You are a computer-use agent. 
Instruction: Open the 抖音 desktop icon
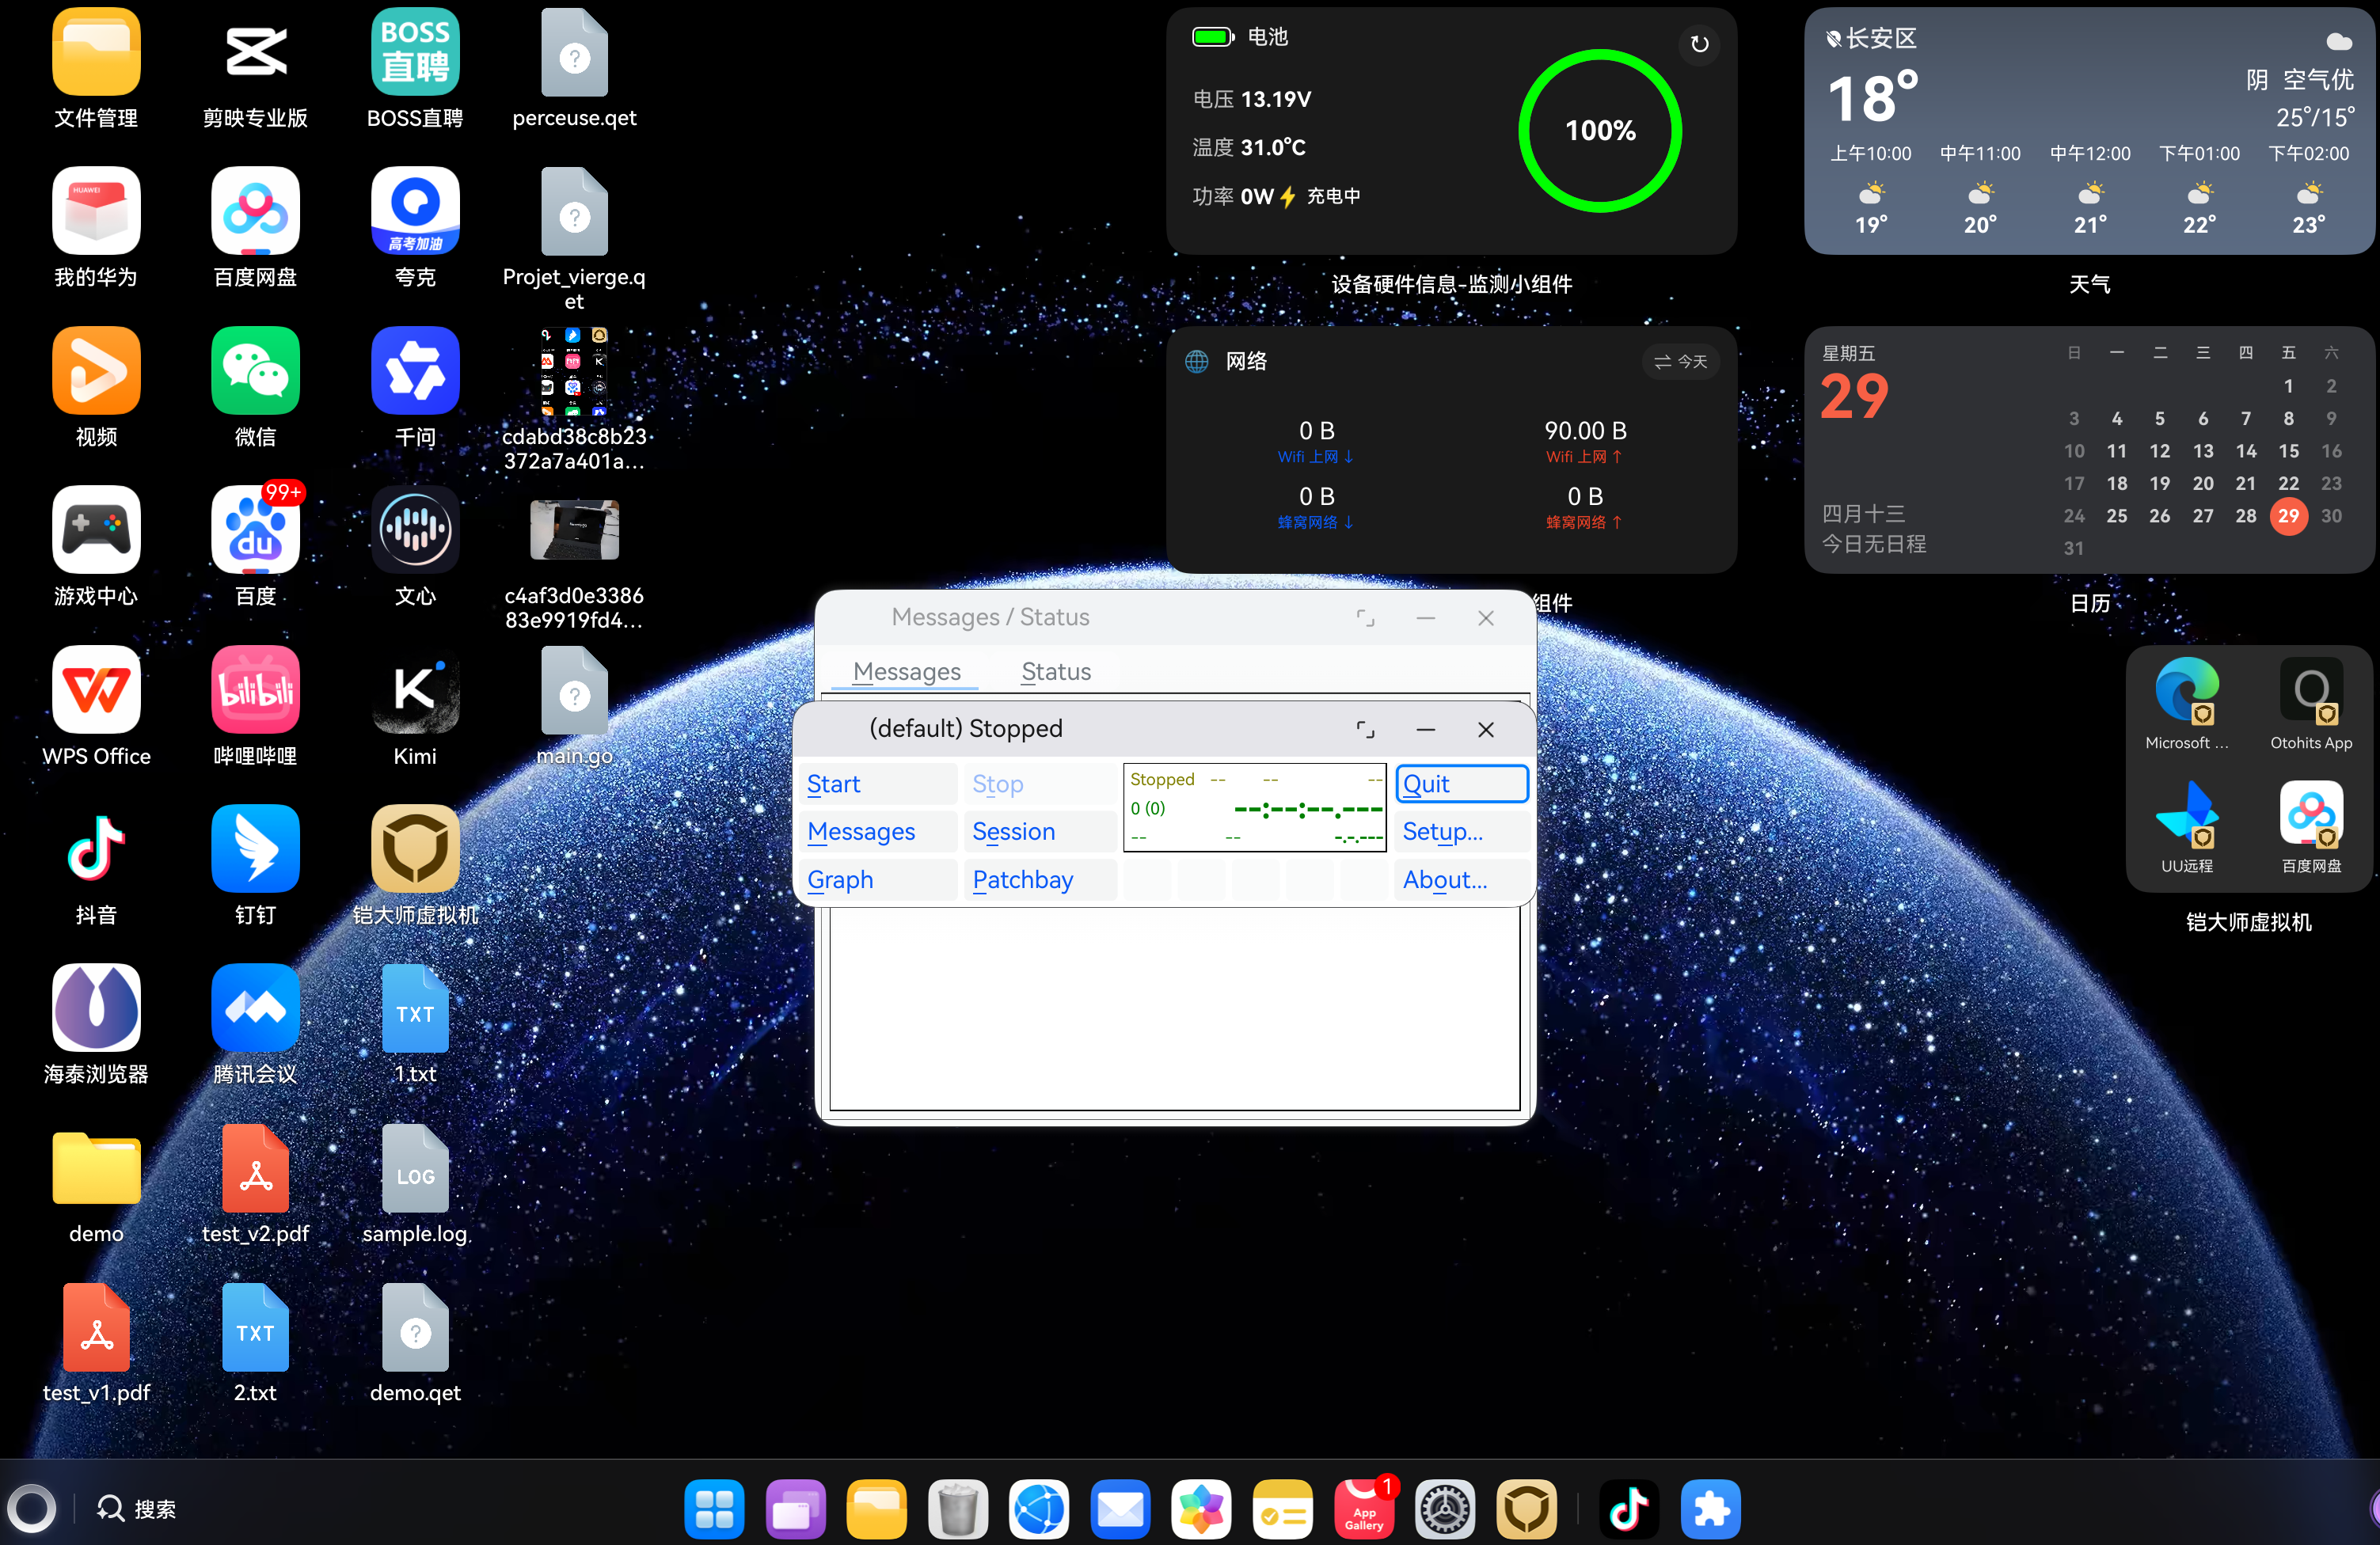(96, 849)
